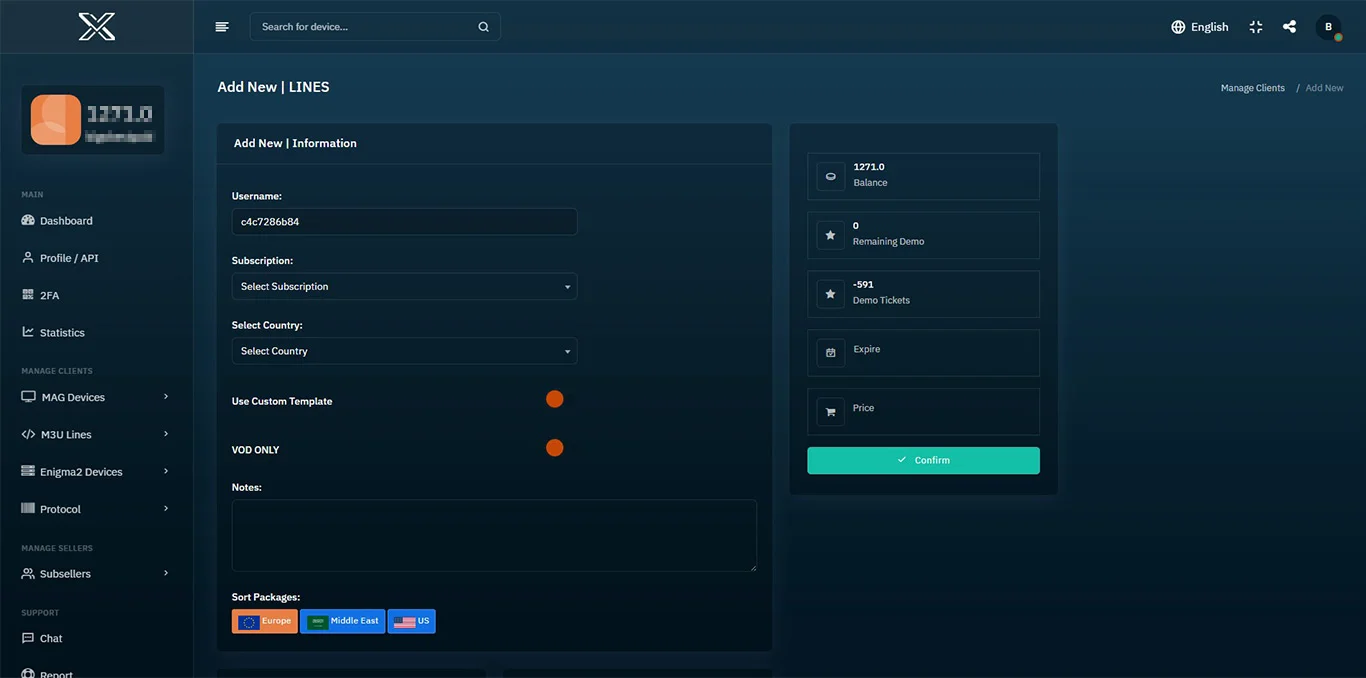Click the share icon in header
This screenshot has width=1366, height=678.
click(1289, 27)
